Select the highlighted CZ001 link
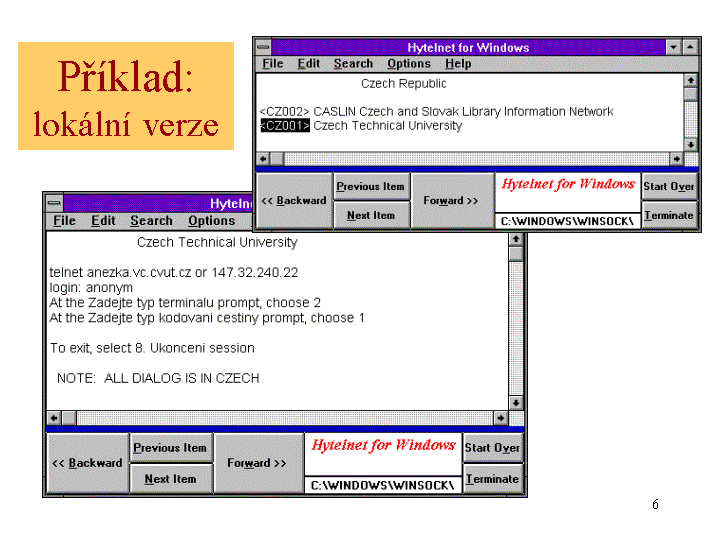Screen dimensions: 720x540 (x=285, y=125)
